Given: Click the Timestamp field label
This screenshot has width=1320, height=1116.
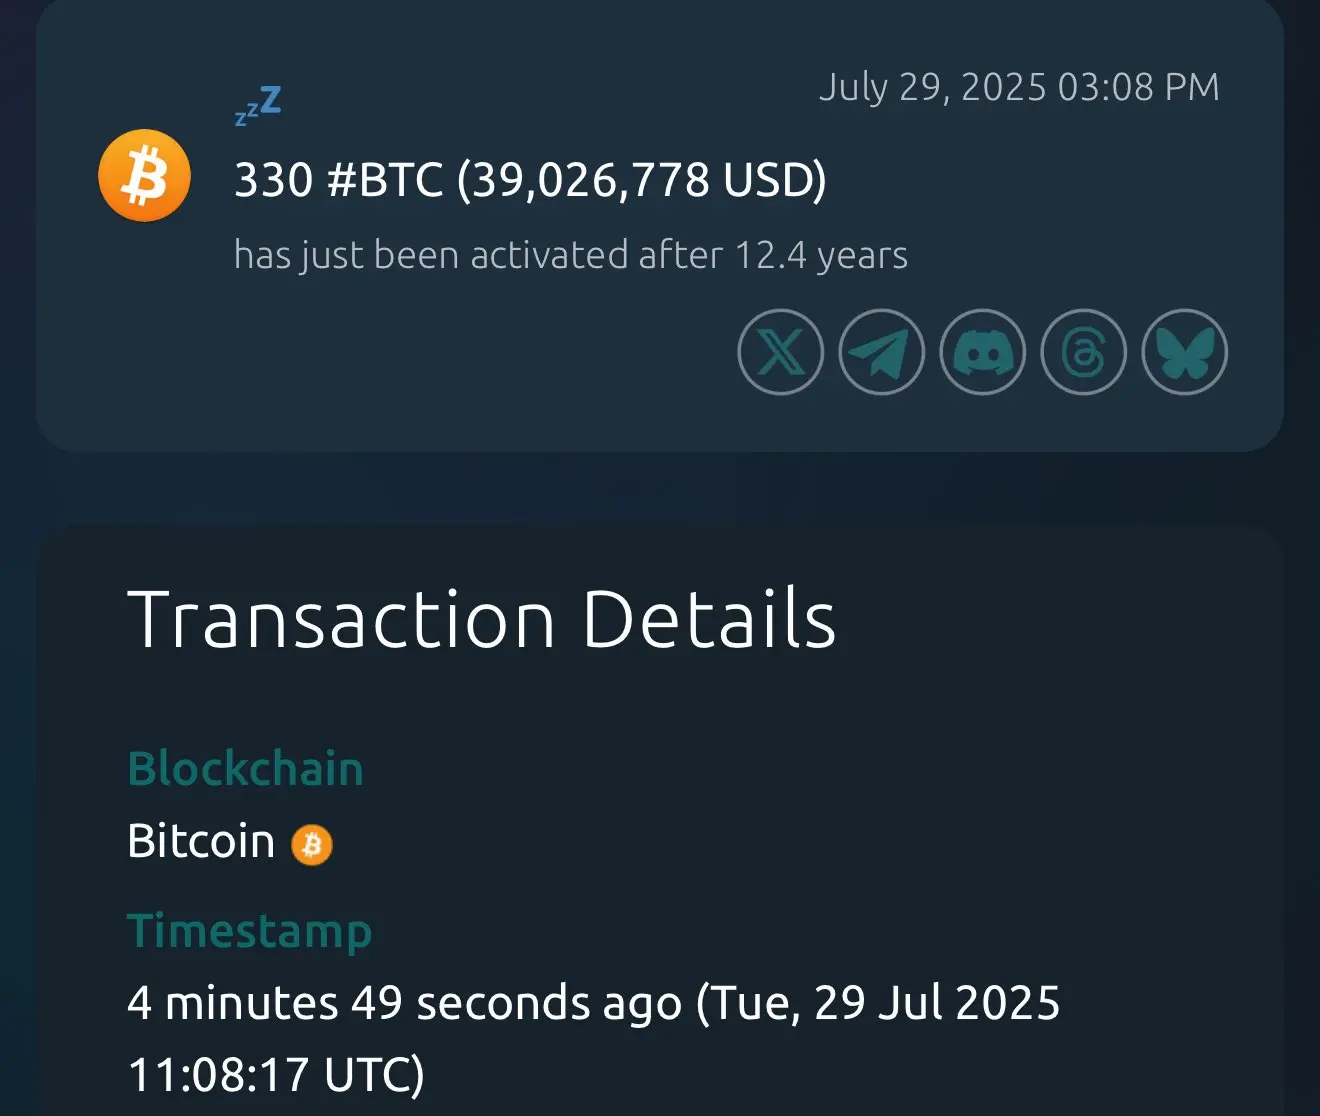Looking at the screenshot, I should [x=250, y=931].
